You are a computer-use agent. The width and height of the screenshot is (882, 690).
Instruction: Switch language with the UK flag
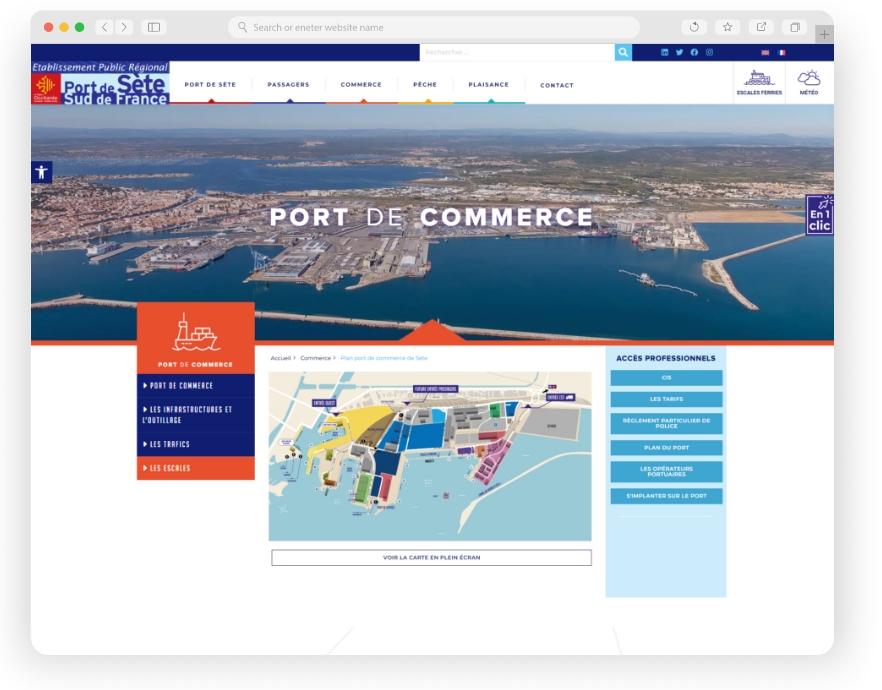765,52
